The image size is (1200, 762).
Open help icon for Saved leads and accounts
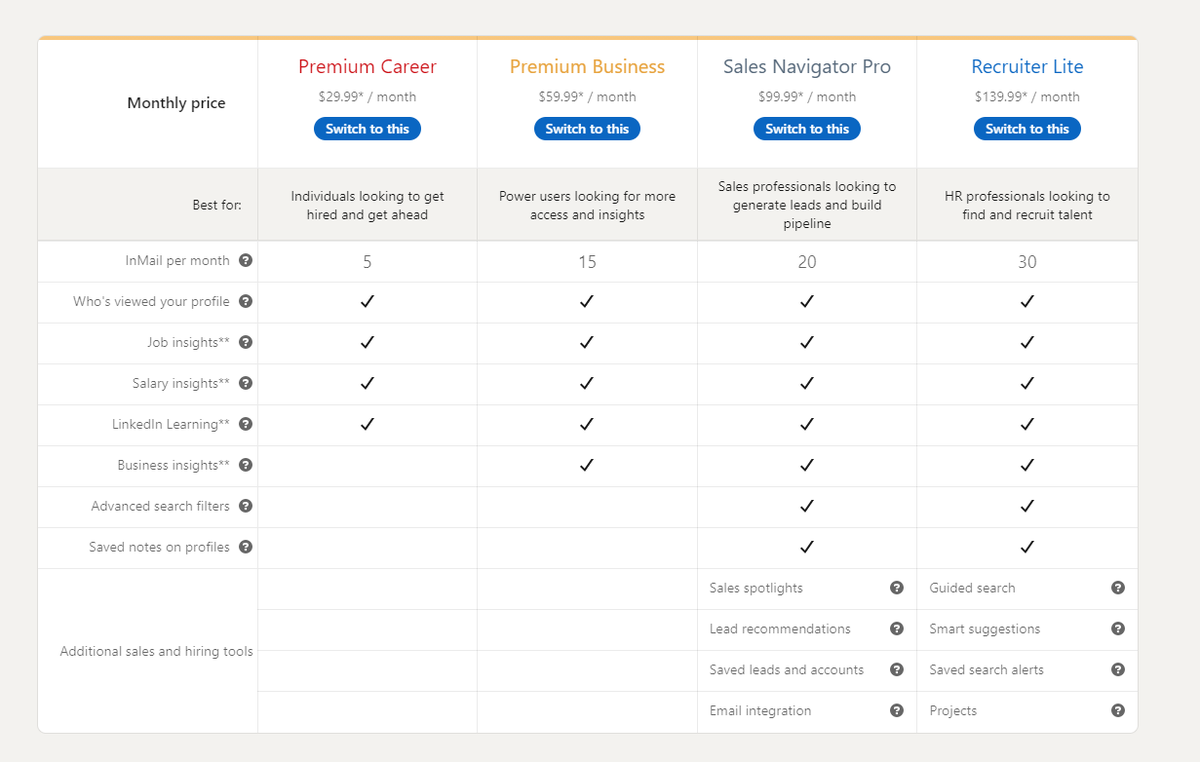pos(897,670)
